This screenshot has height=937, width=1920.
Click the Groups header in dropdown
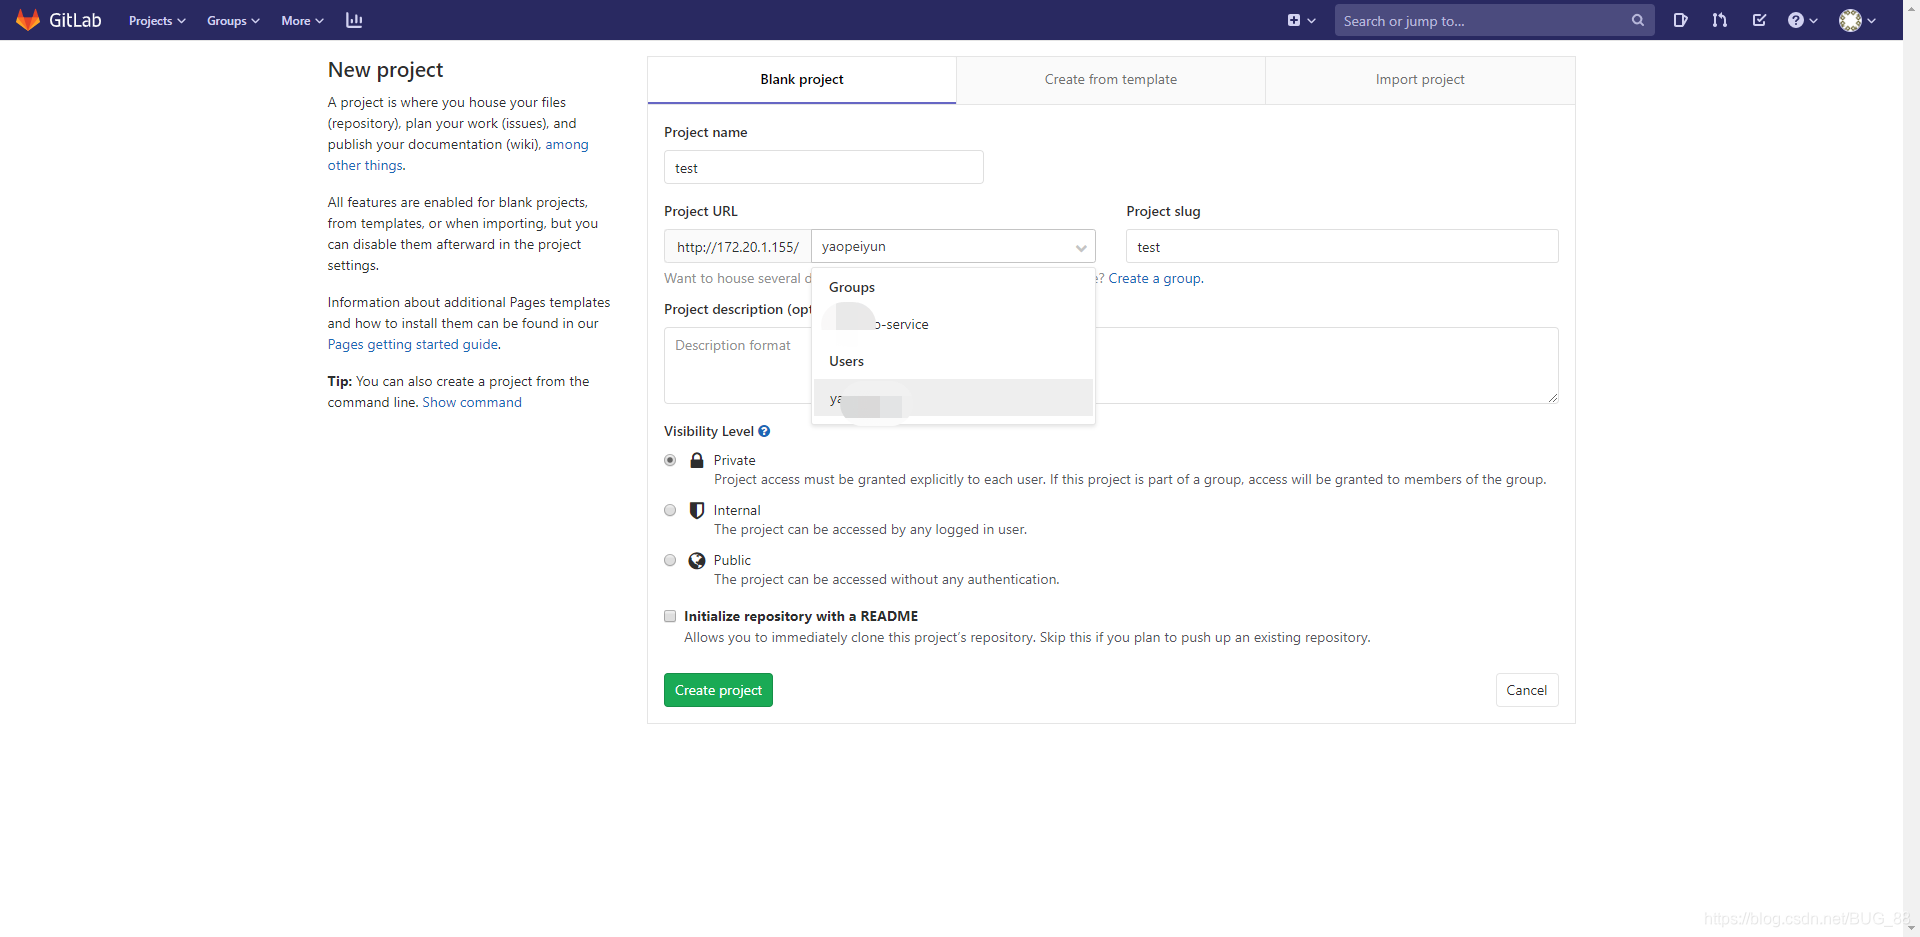tap(852, 287)
